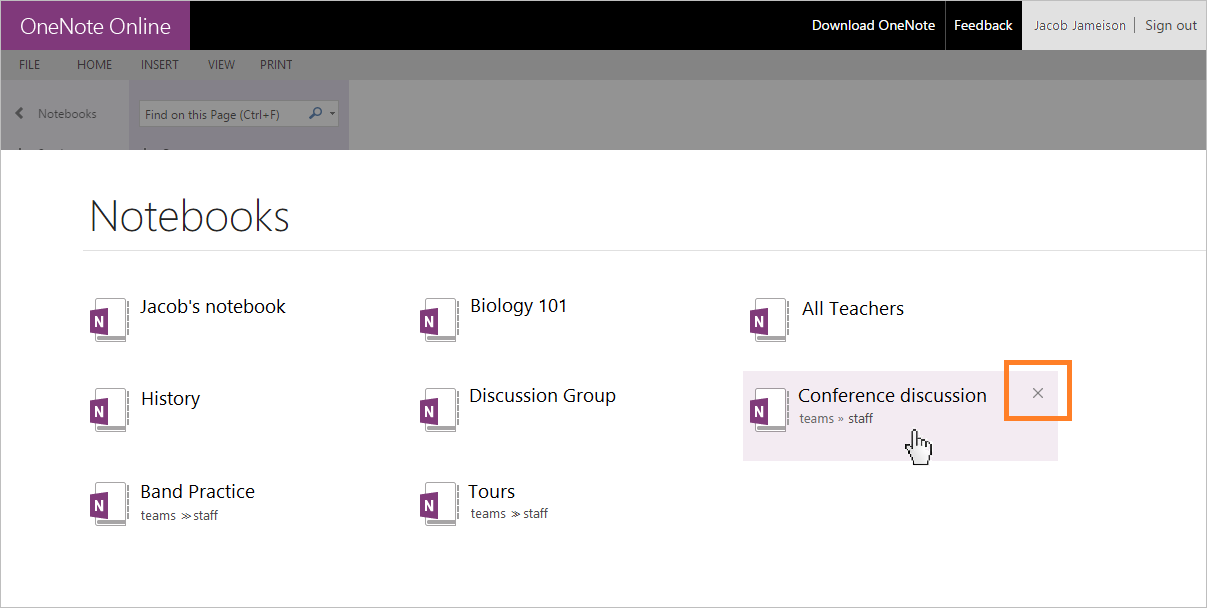The width and height of the screenshot is (1207, 608).
Task: Remove Conference discussion with the X button
Action: click(x=1038, y=393)
